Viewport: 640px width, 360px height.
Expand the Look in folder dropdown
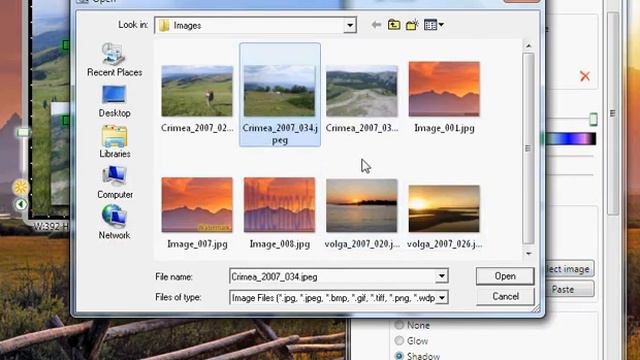pos(350,25)
